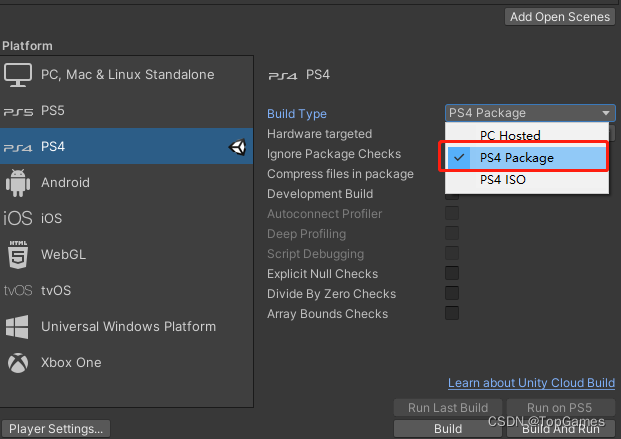Click the Ignore Package Checks label
The height and width of the screenshot is (439, 621).
[x=334, y=154]
